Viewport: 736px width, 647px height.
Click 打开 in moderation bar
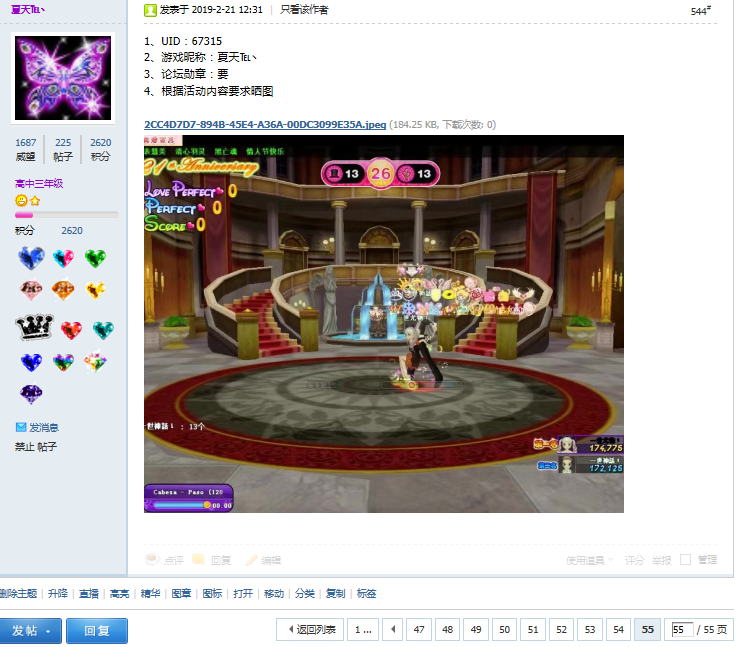pyautogui.click(x=243, y=593)
